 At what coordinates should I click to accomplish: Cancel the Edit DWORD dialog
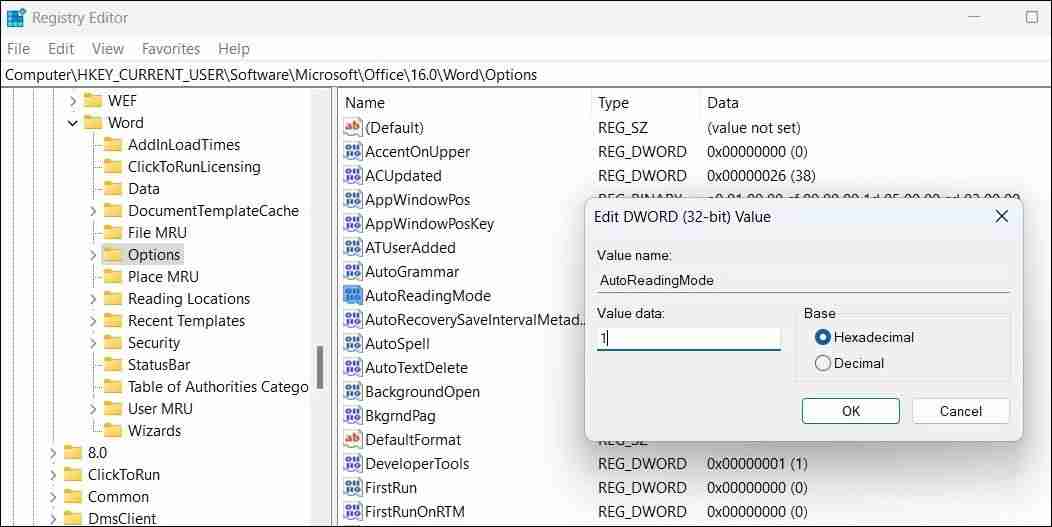[x=961, y=411]
